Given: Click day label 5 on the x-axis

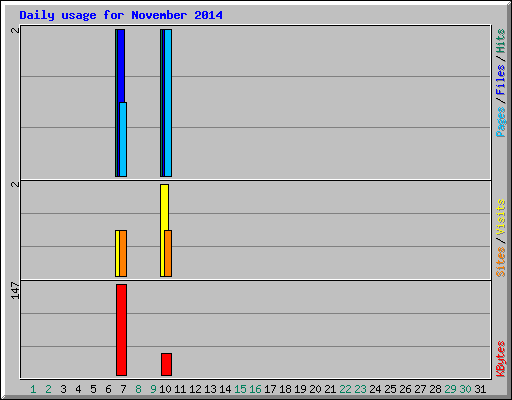Looking at the screenshot, I should 93,389.
